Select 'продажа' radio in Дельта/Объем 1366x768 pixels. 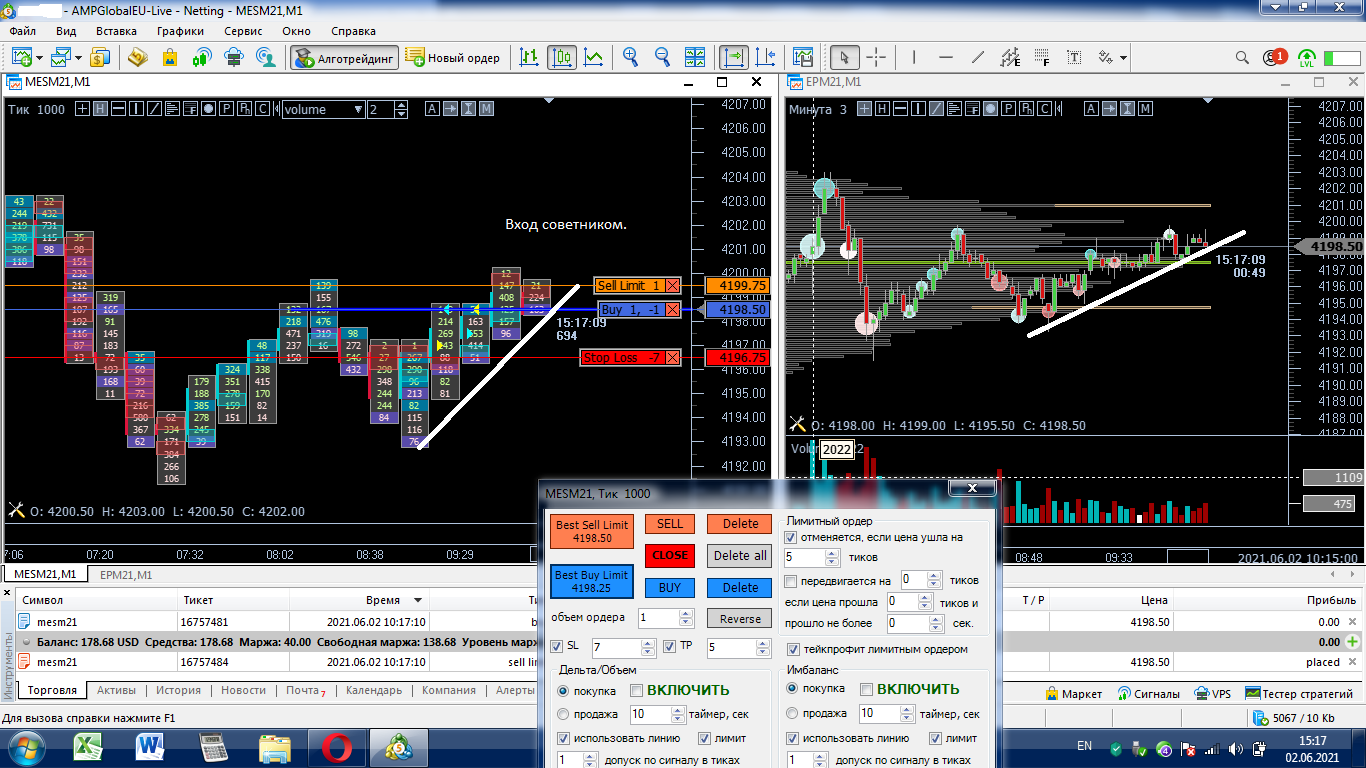click(x=564, y=714)
